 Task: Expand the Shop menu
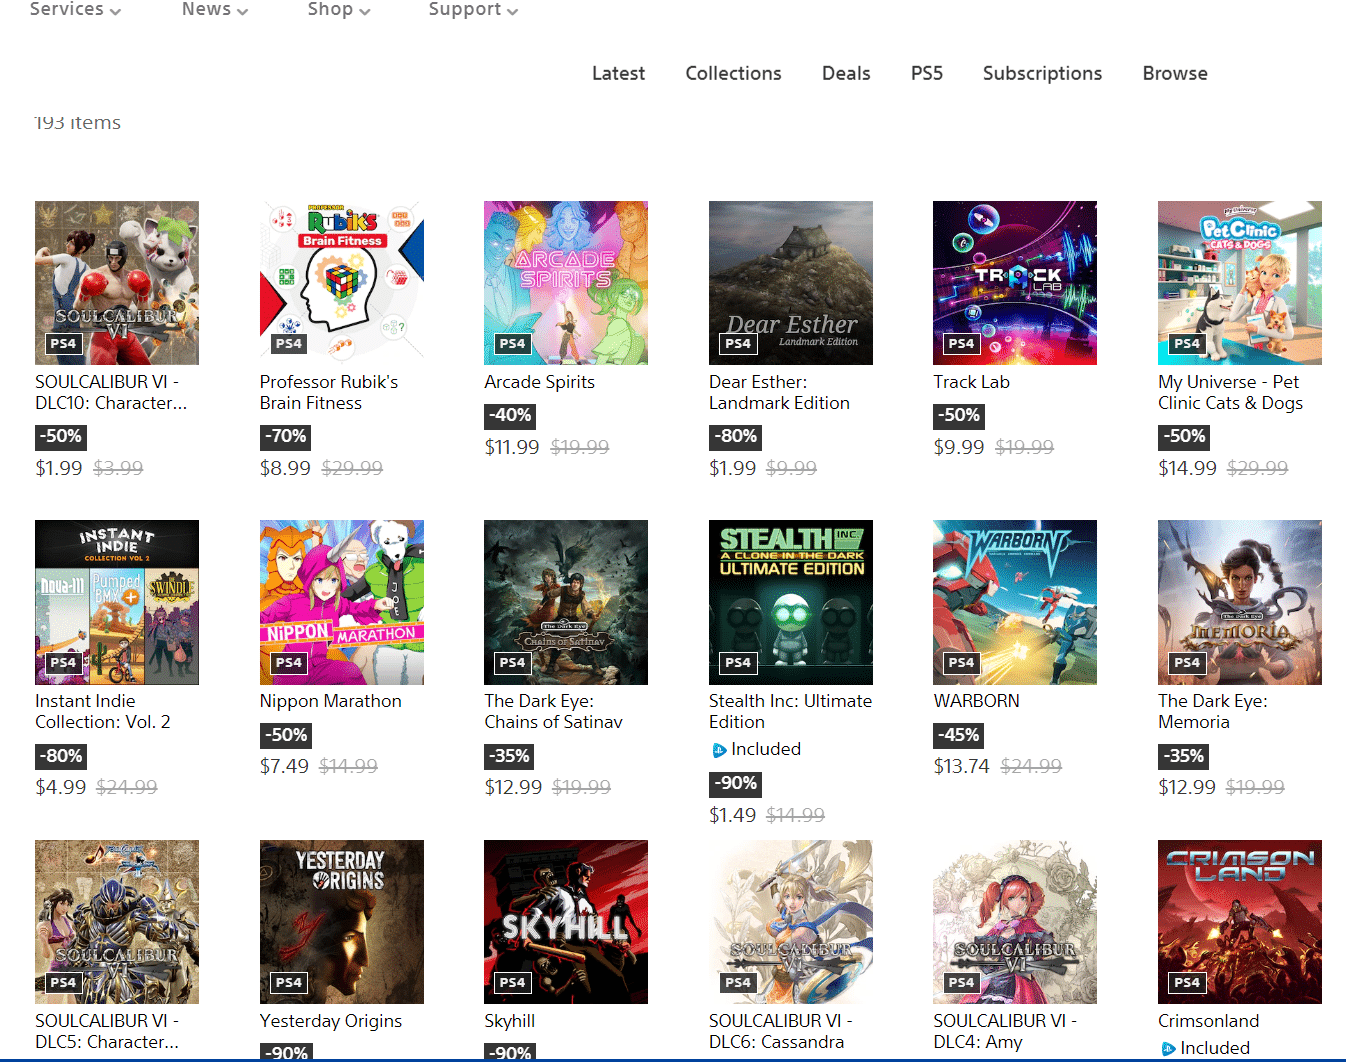(338, 10)
